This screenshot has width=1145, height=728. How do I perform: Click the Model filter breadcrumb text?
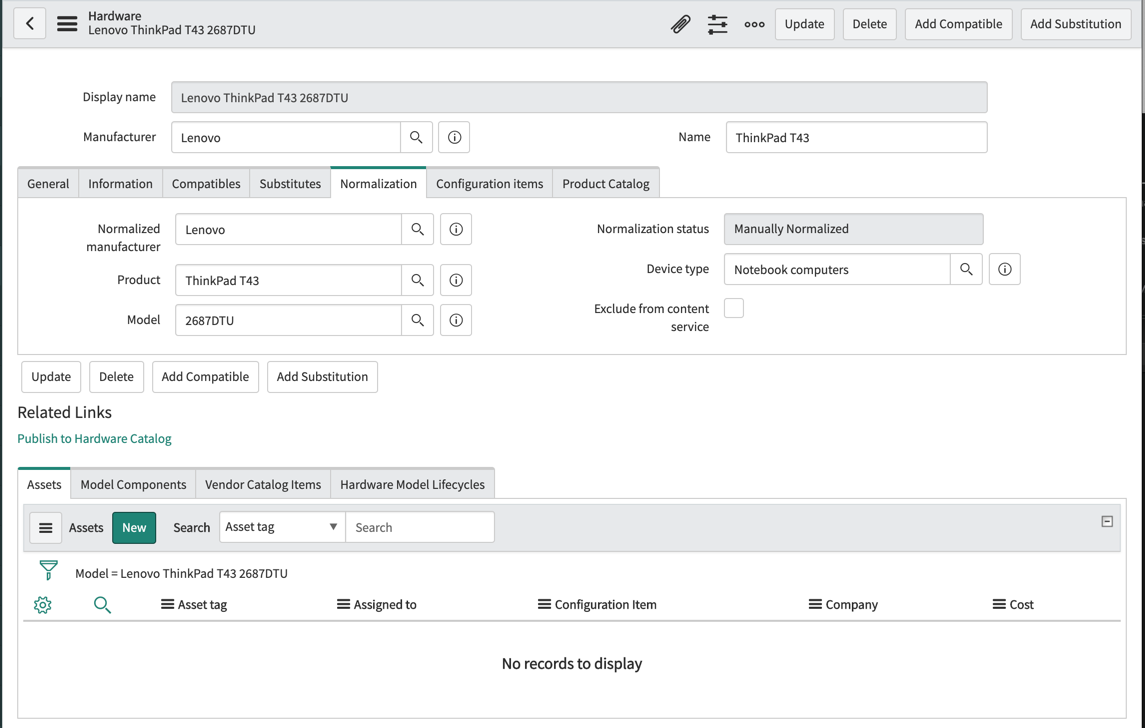click(181, 574)
